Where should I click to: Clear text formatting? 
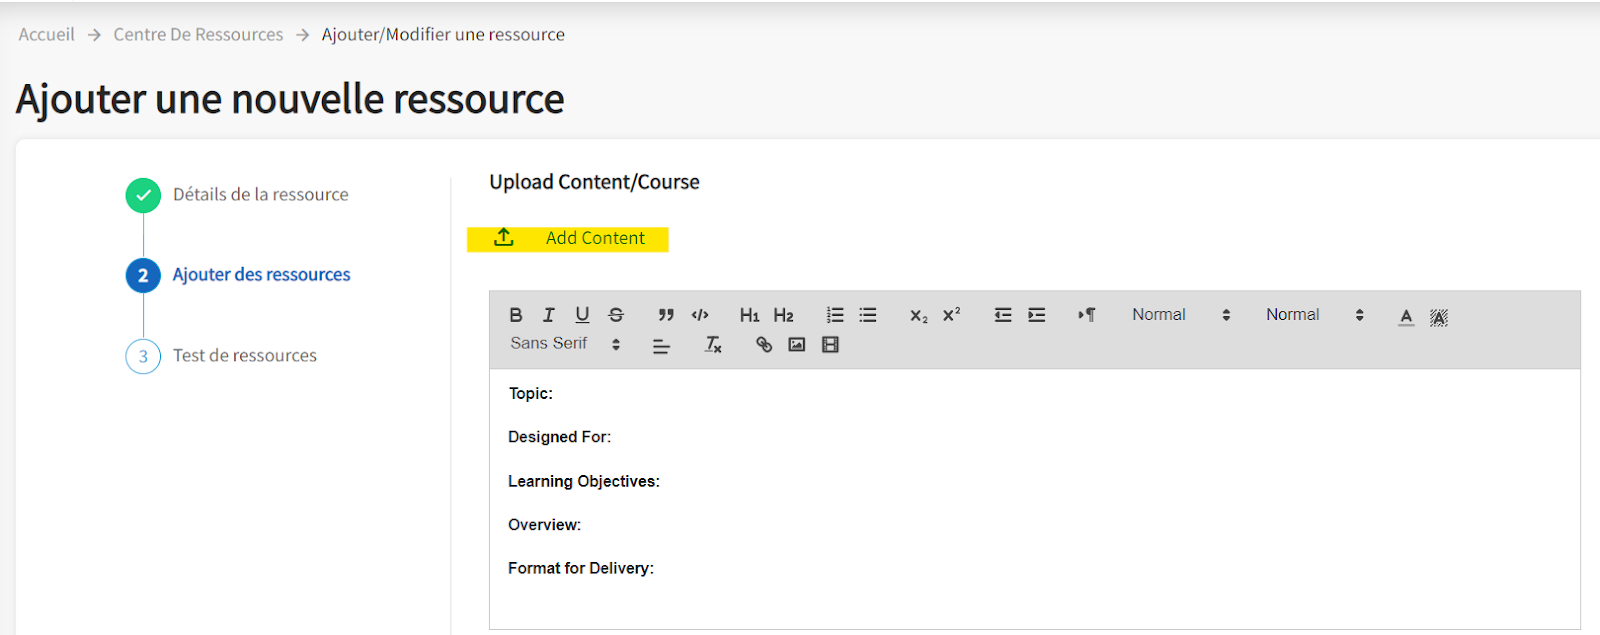point(713,345)
